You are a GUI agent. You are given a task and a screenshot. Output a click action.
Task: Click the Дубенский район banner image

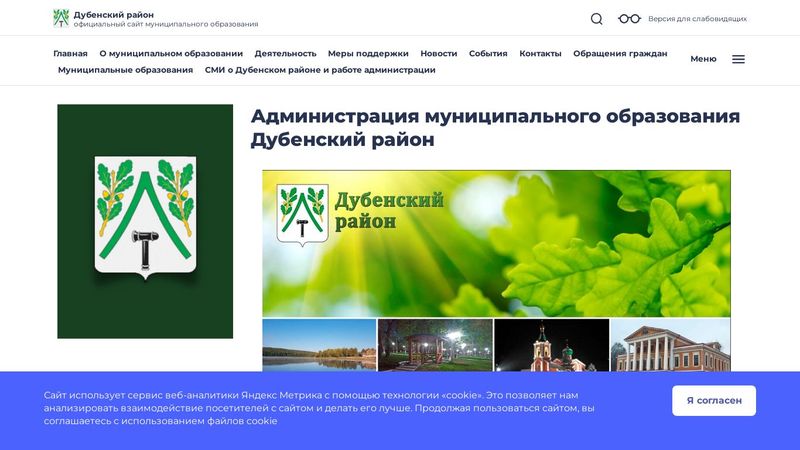pos(496,243)
